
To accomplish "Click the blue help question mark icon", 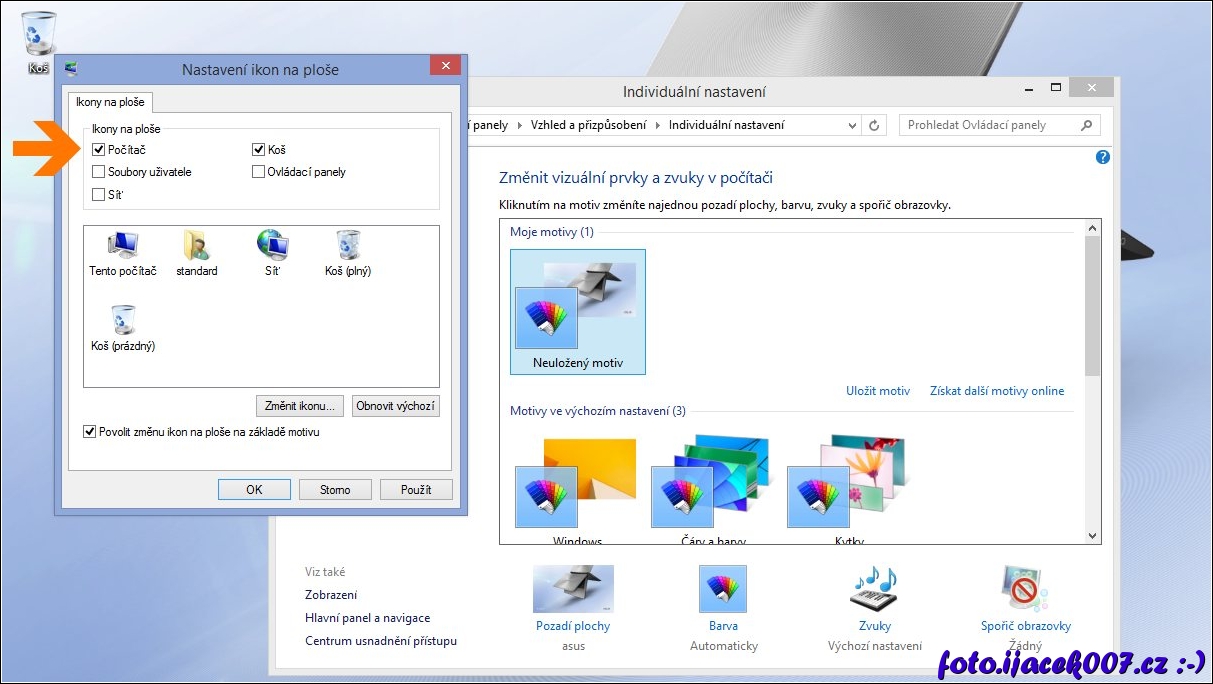I will coord(1103,157).
